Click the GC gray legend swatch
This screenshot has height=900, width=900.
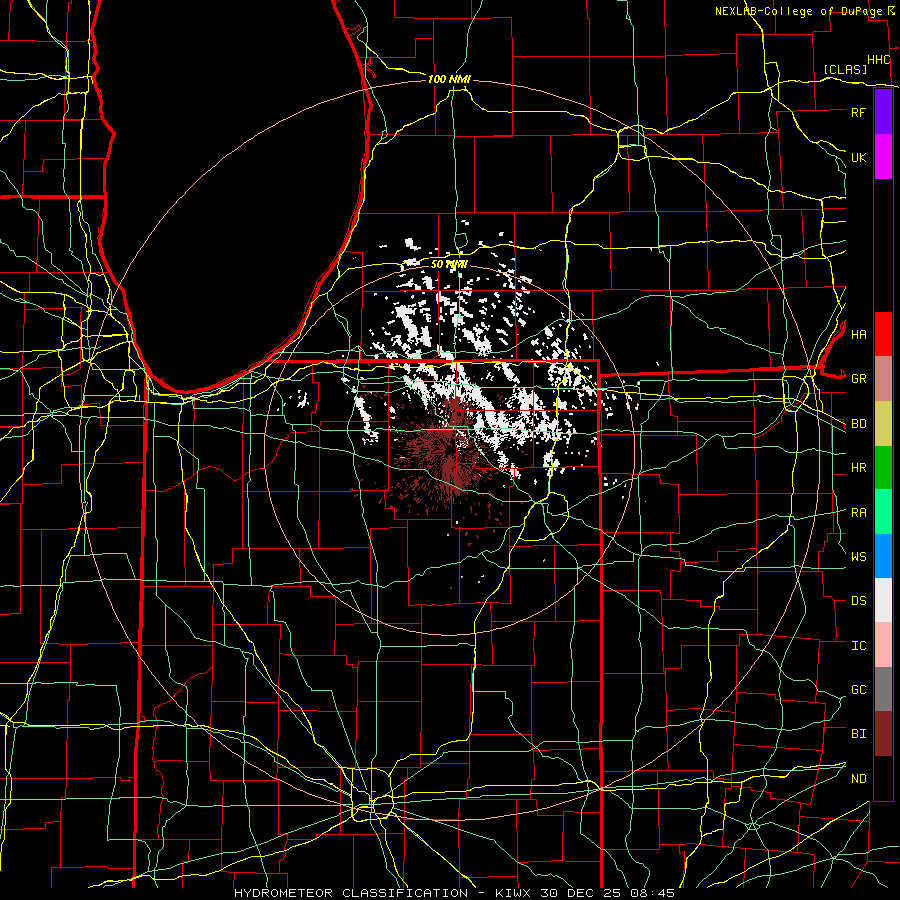click(x=883, y=689)
